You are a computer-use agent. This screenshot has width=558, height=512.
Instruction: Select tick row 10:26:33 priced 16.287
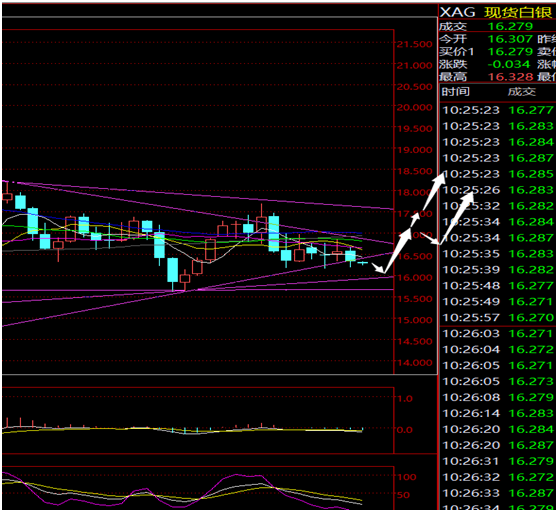coord(498,493)
